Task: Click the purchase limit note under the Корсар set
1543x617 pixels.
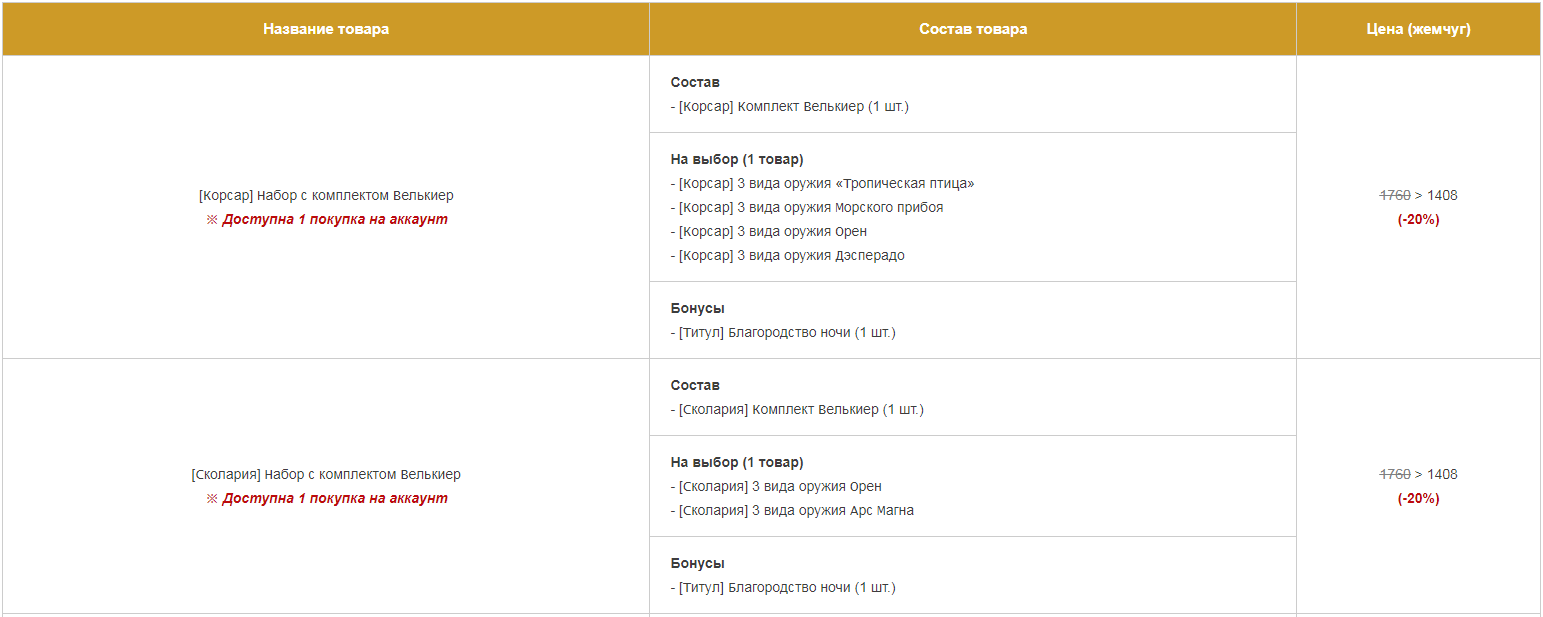Action: [x=334, y=220]
